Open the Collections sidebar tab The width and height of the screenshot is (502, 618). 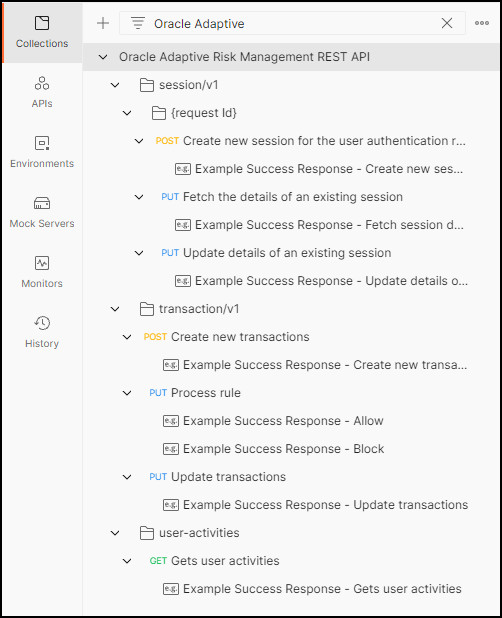tap(42, 32)
